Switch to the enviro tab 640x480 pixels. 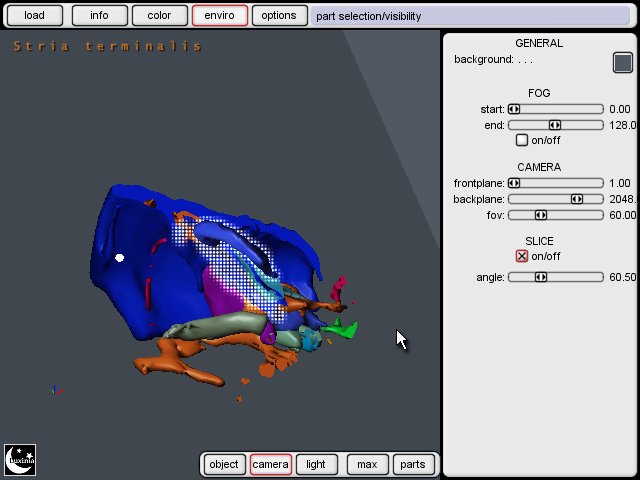click(x=219, y=16)
